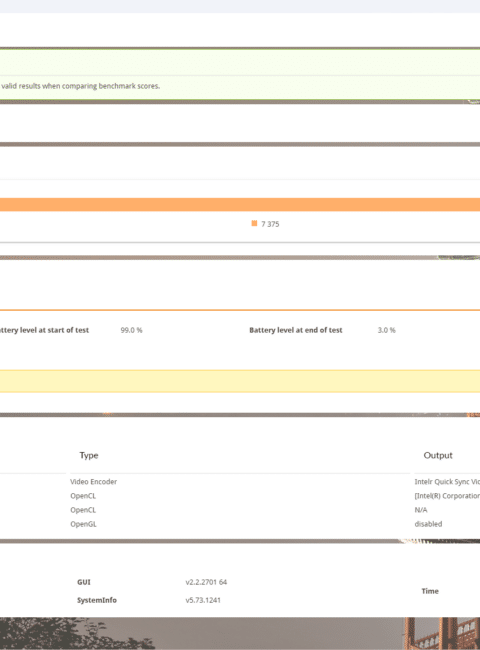
Task: Click the orange score bar
Action: click(x=240, y=205)
